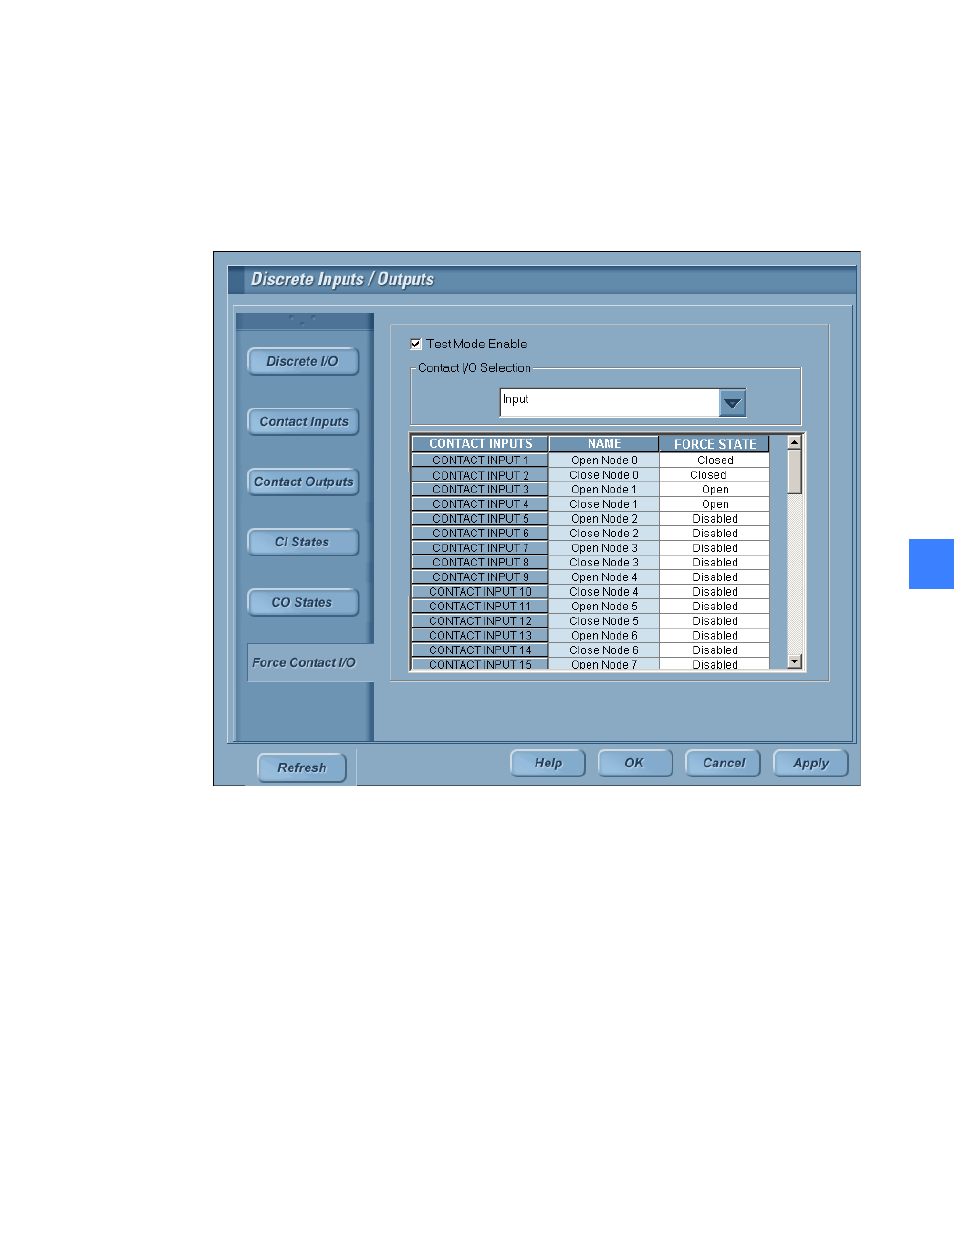
Task: Open the CI States tab
Action: tap(303, 542)
